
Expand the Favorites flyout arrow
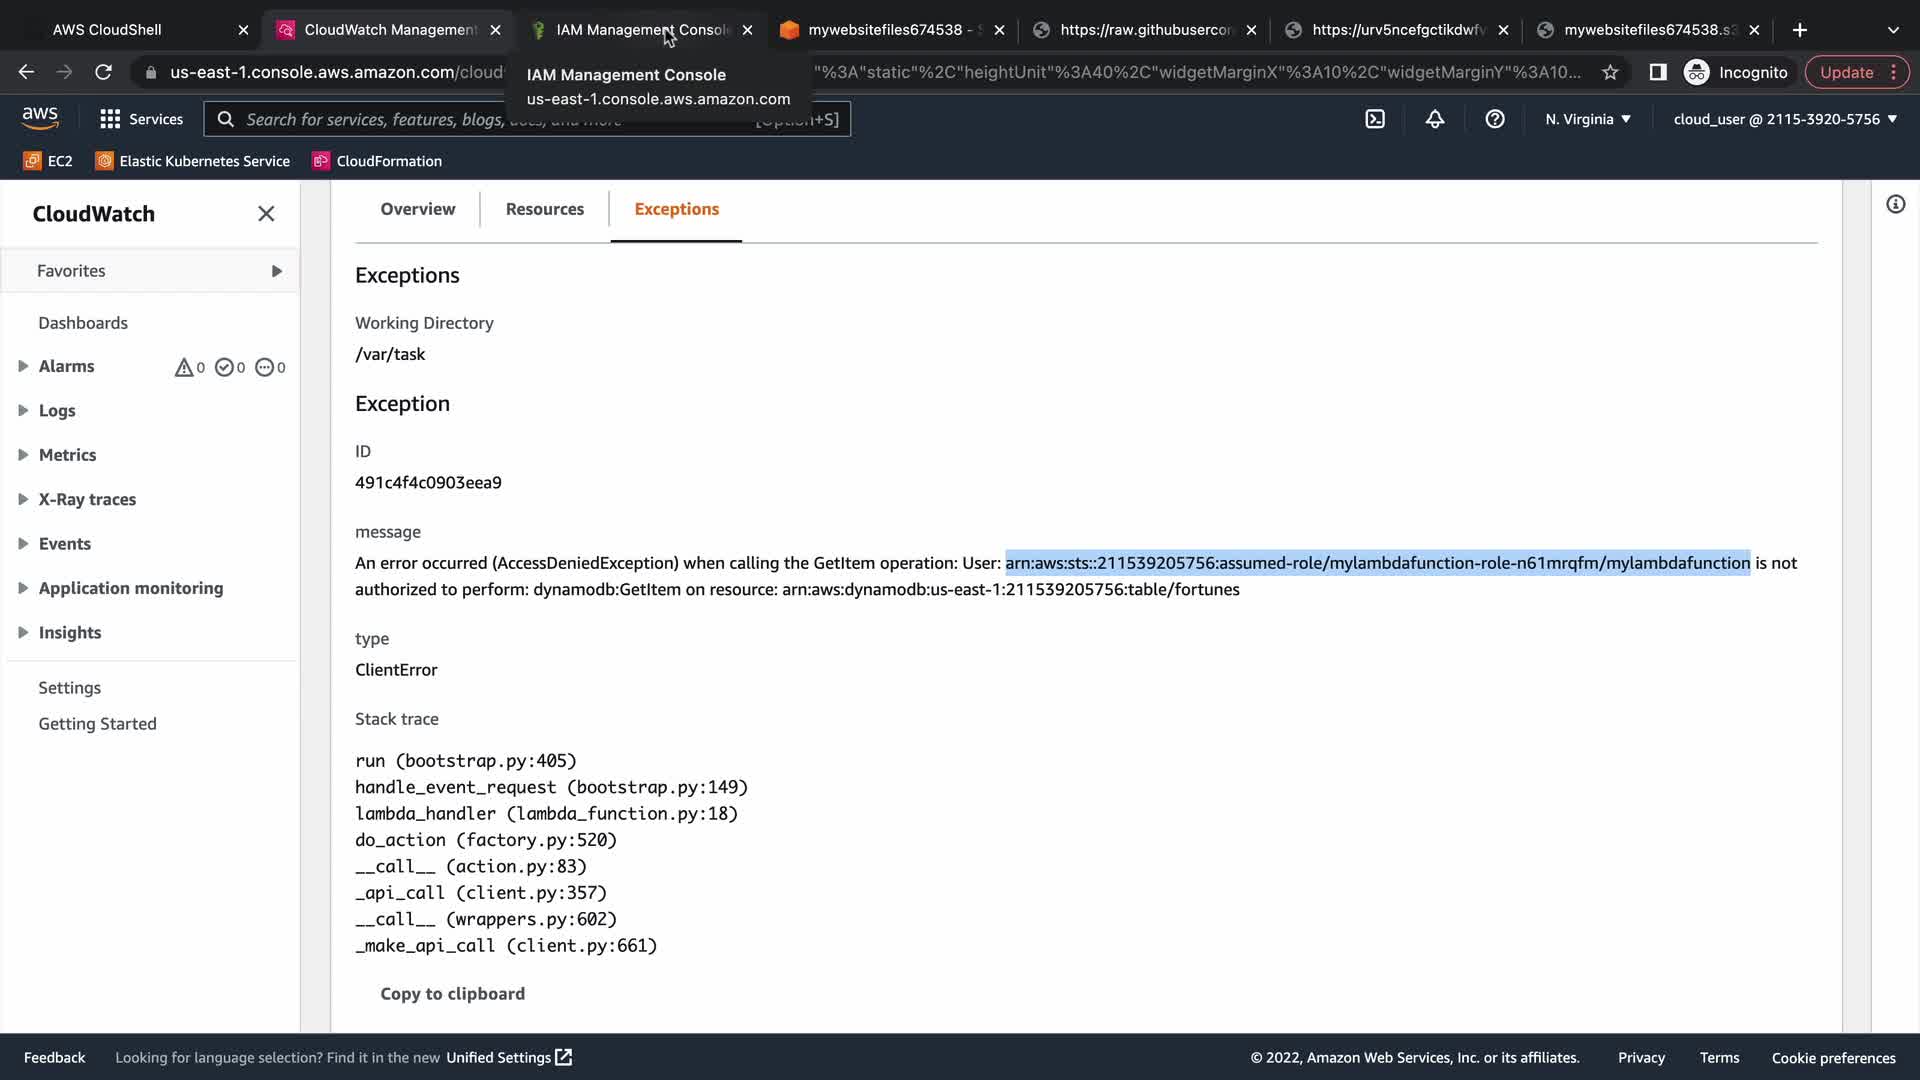pos(276,271)
